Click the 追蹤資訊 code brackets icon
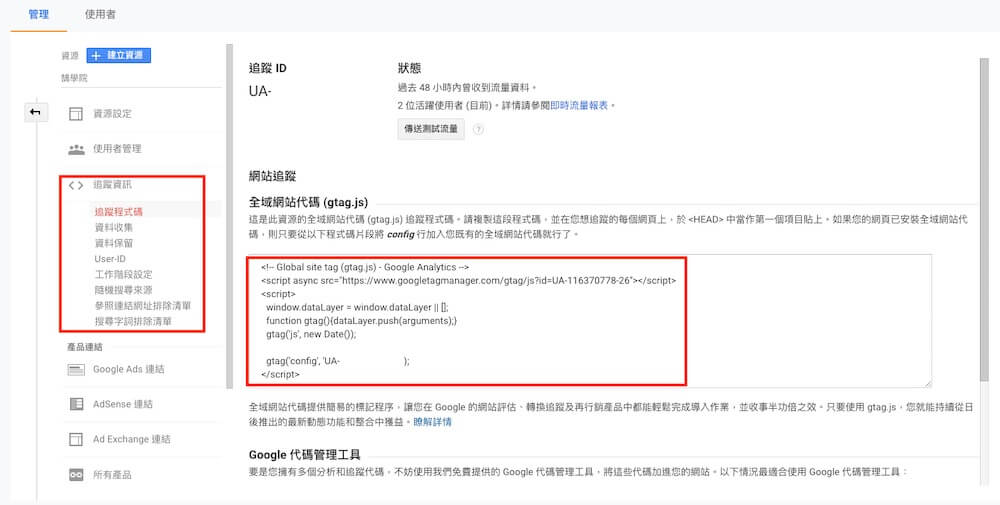The height and width of the screenshot is (505, 1000). click(x=76, y=185)
